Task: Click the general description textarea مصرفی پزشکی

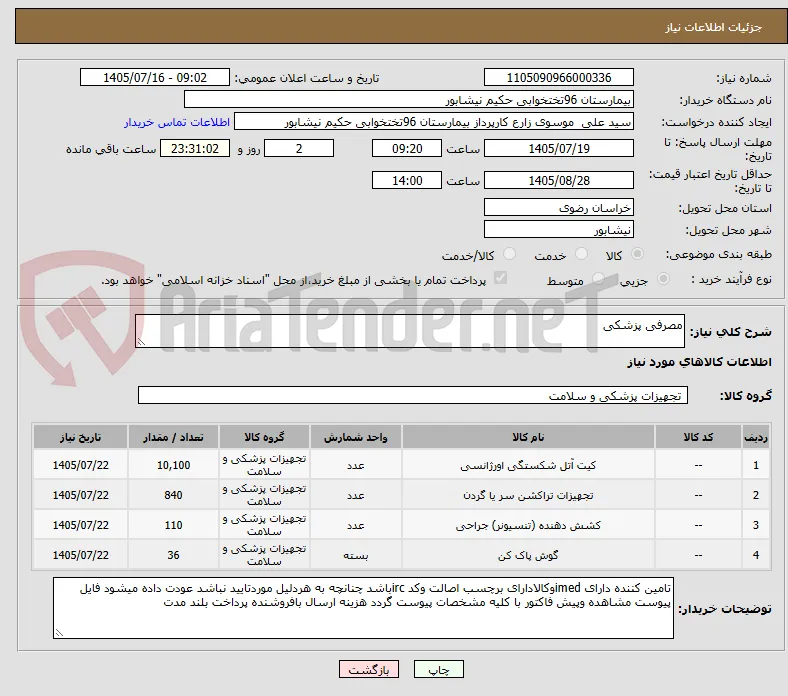Action: click(x=410, y=331)
